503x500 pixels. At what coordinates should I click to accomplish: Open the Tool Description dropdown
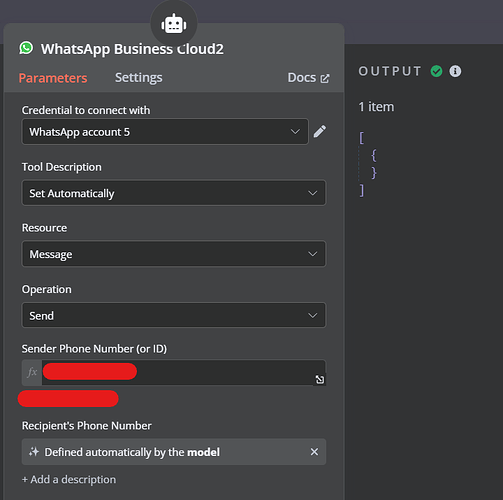[x=174, y=193]
